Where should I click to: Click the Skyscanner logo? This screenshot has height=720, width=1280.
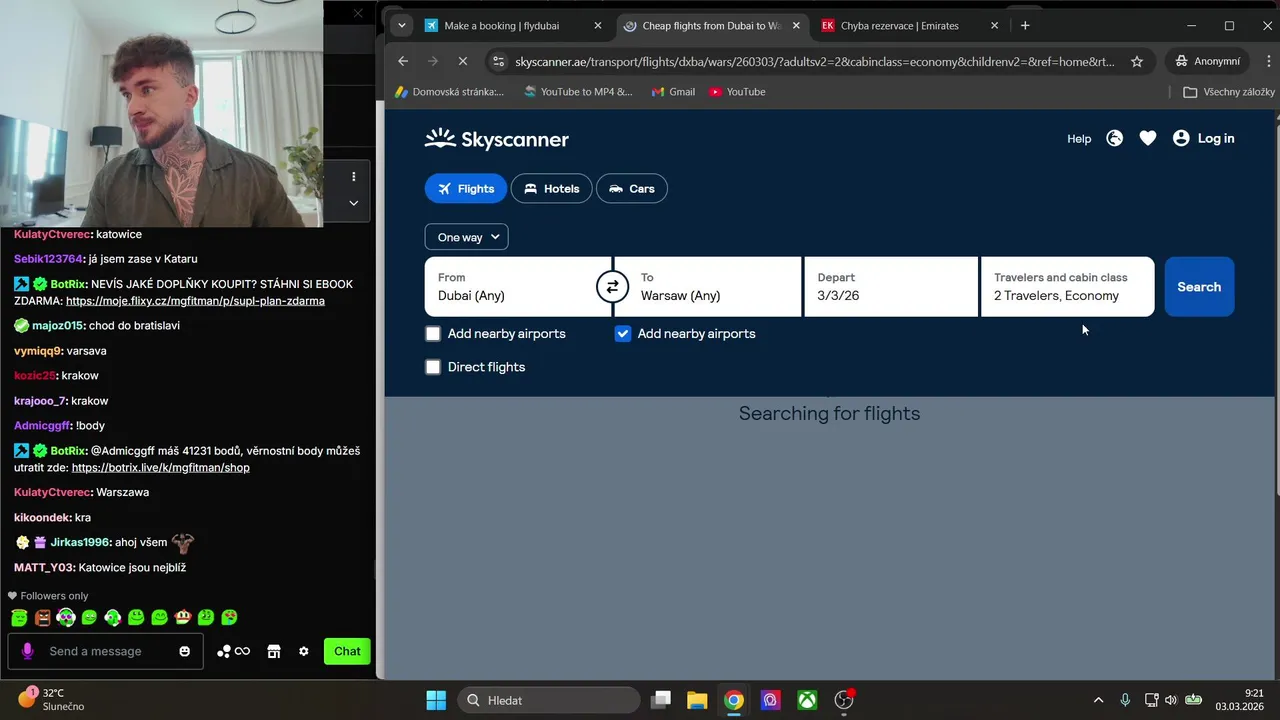point(496,139)
